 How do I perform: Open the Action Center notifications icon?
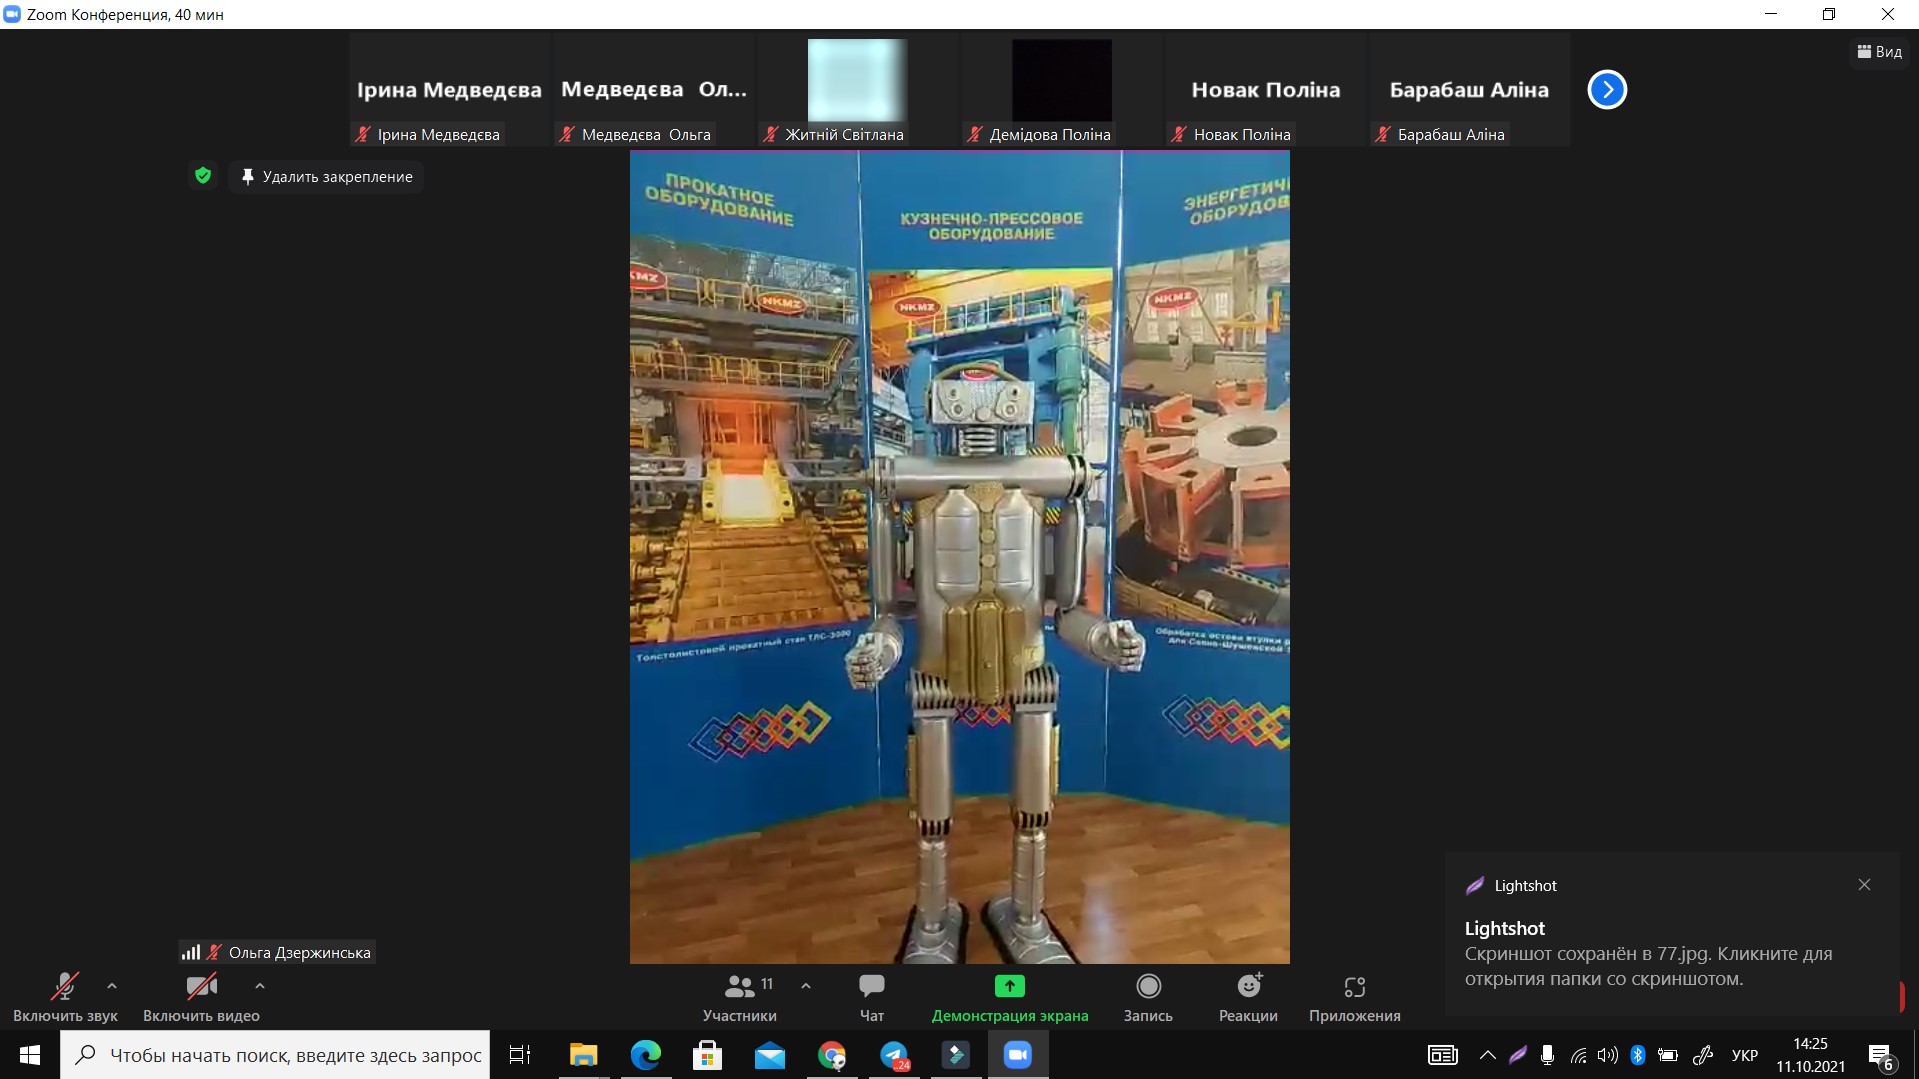1880,1055
